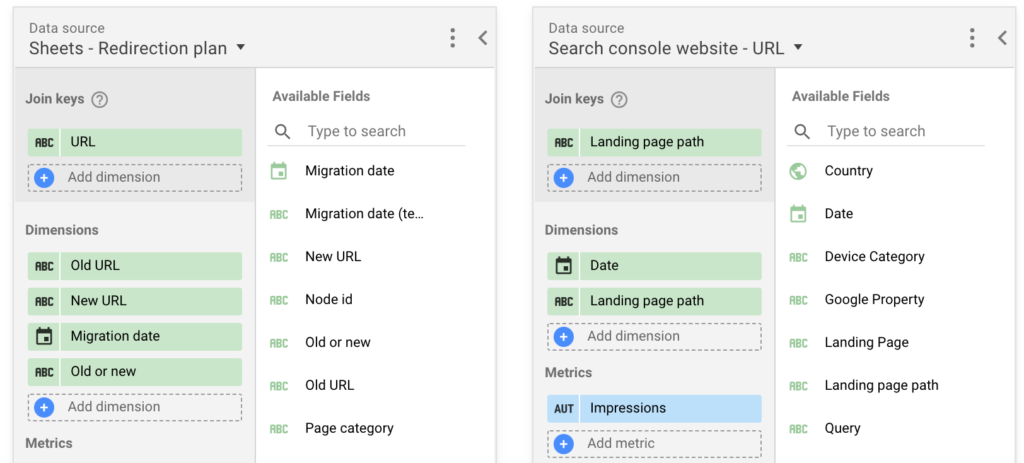Click the calendar icon on the Migration date dimension chip
Screen dimensions: 1024x463
click(x=44, y=336)
